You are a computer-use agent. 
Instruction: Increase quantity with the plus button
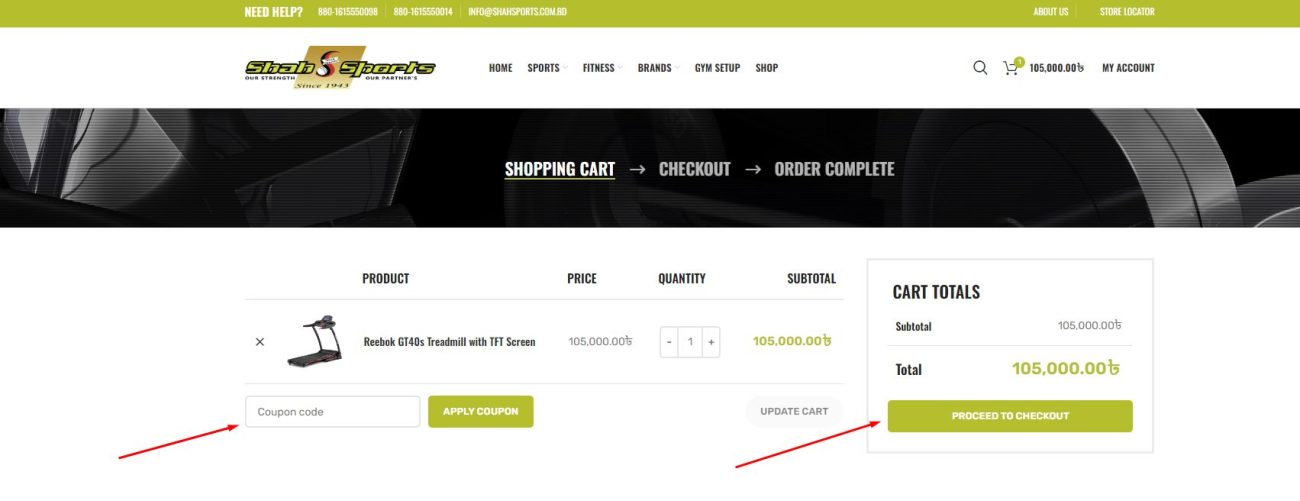coord(711,342)
